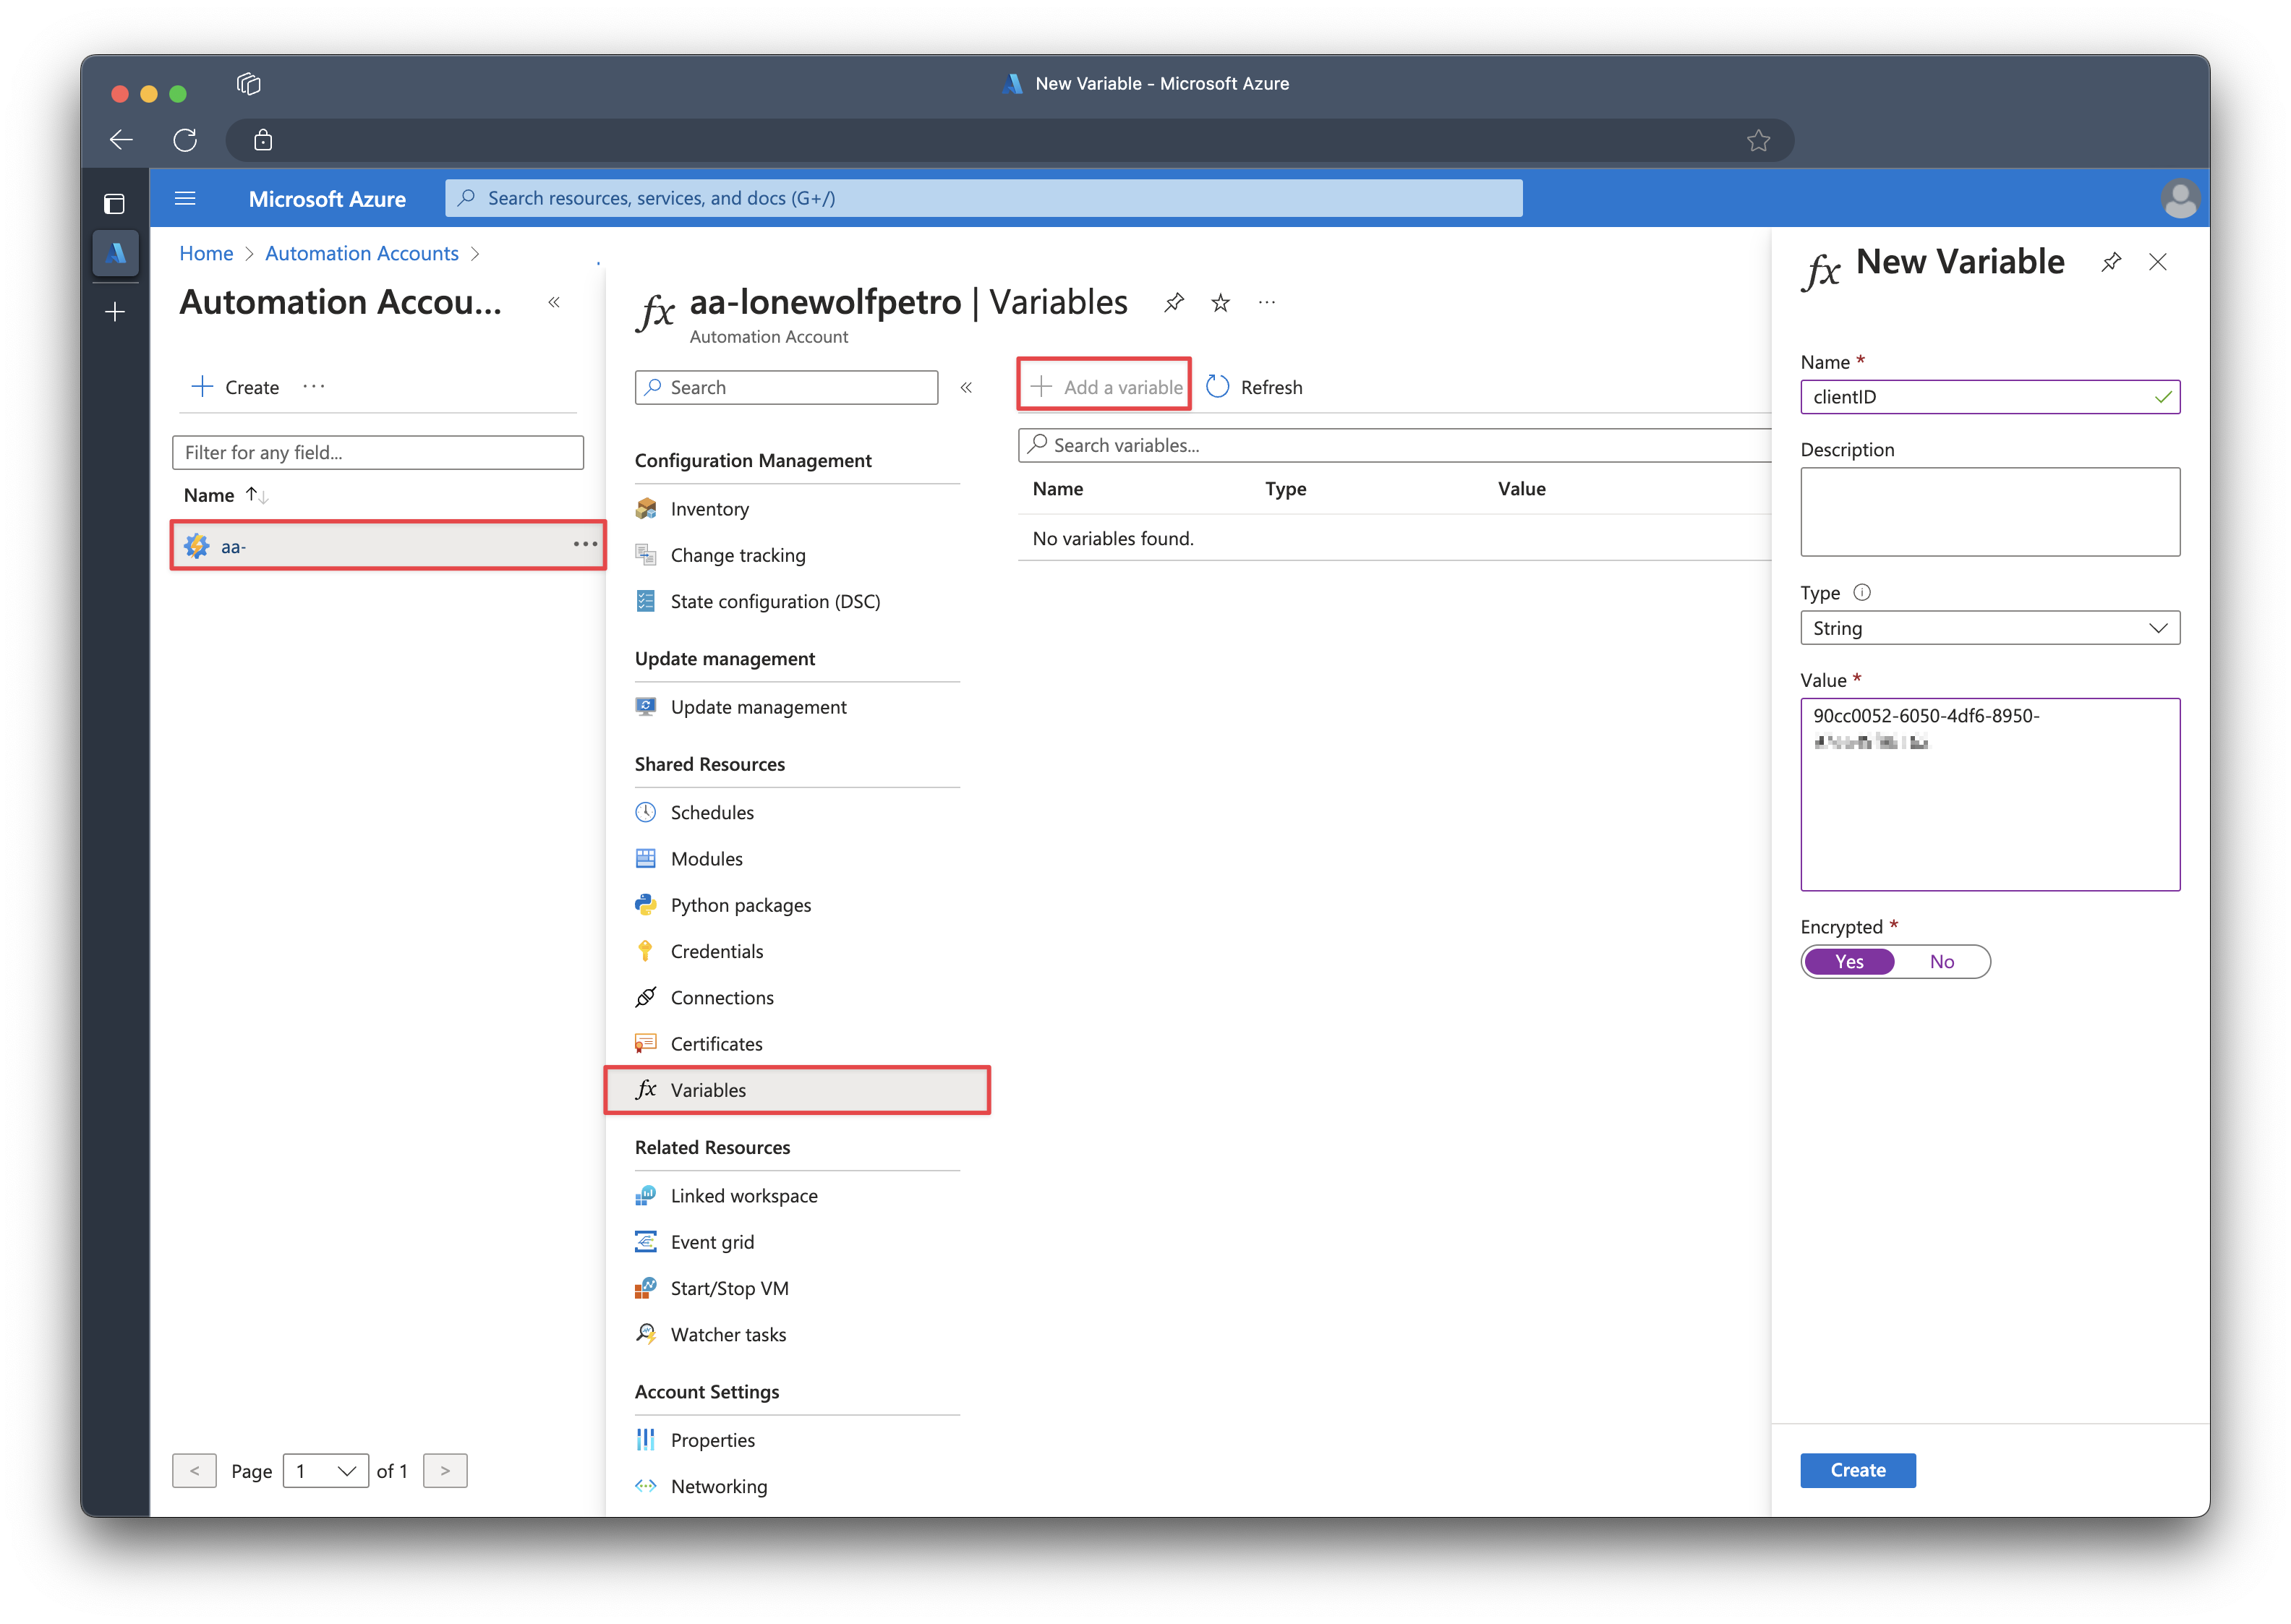Go to Home breadcrumb

click(x=206, y=253)
